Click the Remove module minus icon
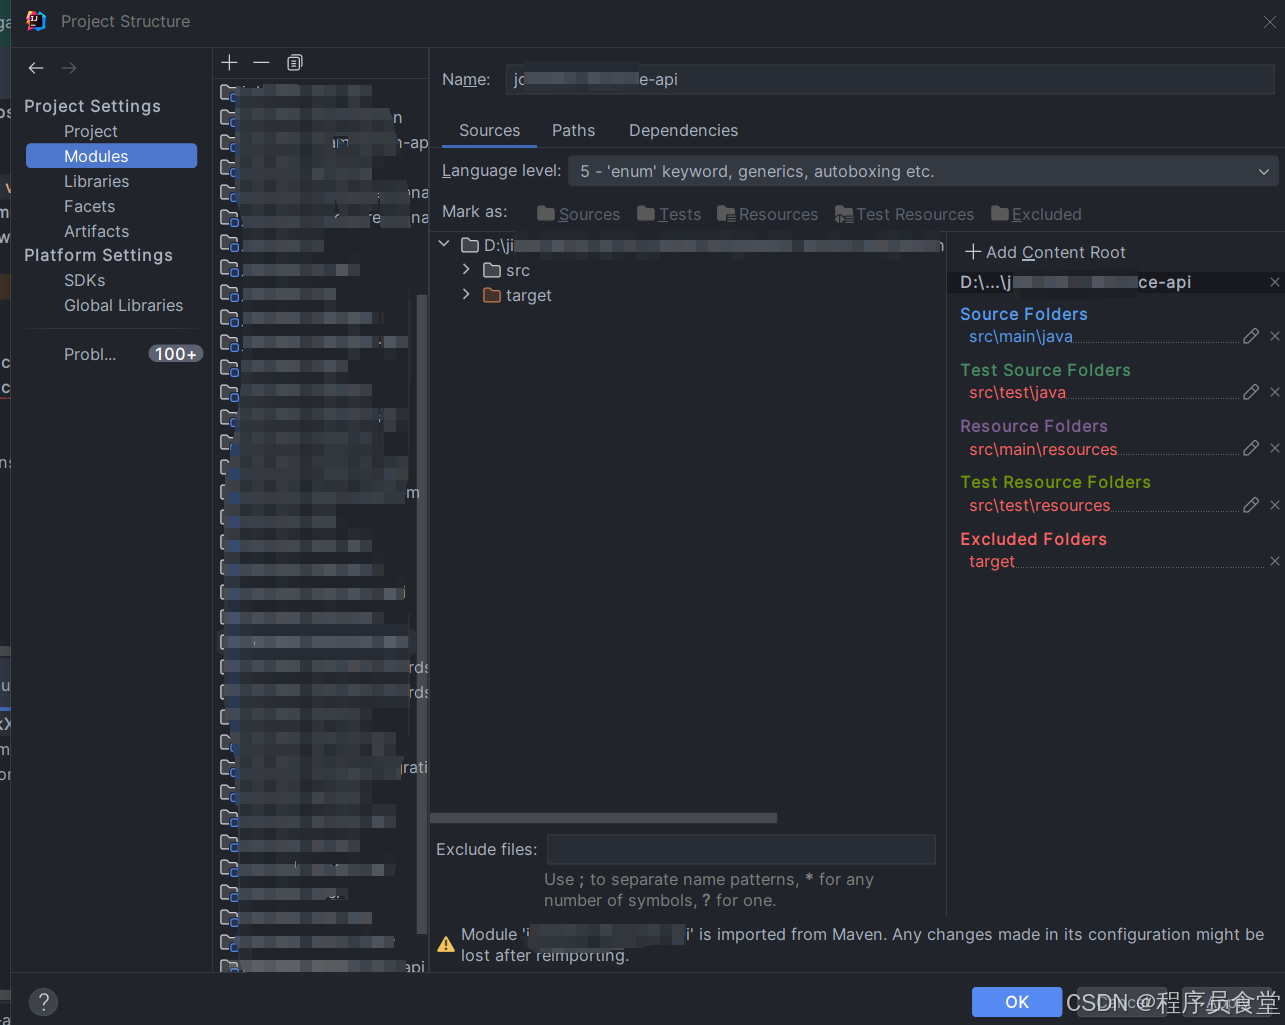The image size is (1285, 1025). (x=261, y=62)
